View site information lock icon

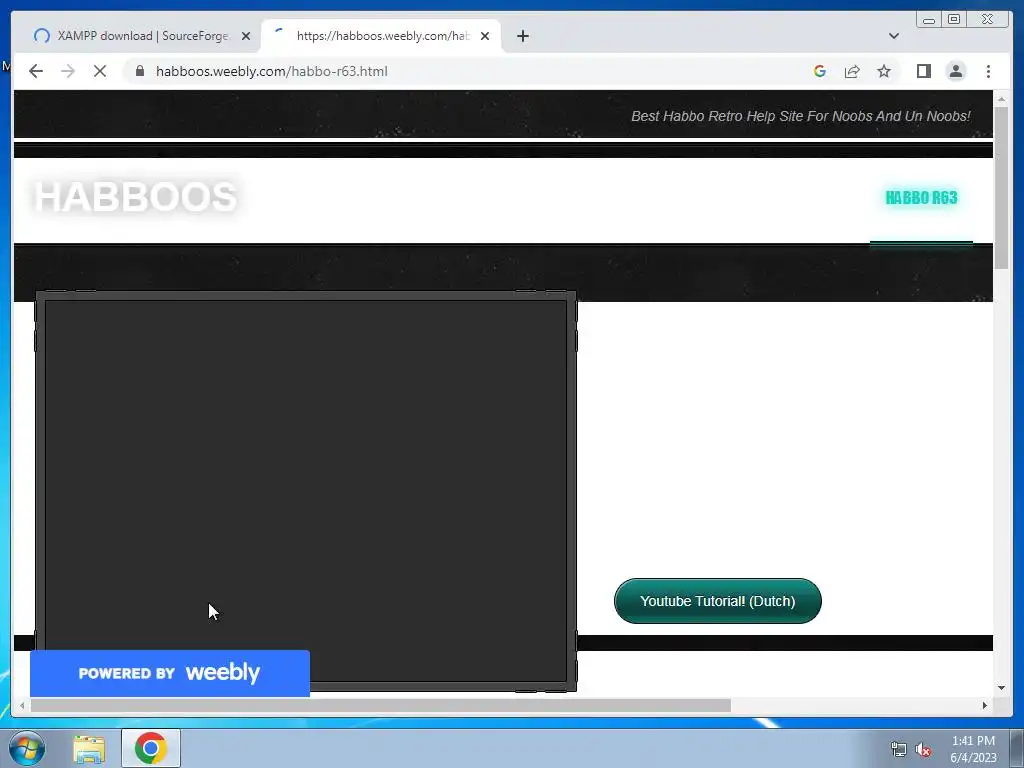(139, 71)
